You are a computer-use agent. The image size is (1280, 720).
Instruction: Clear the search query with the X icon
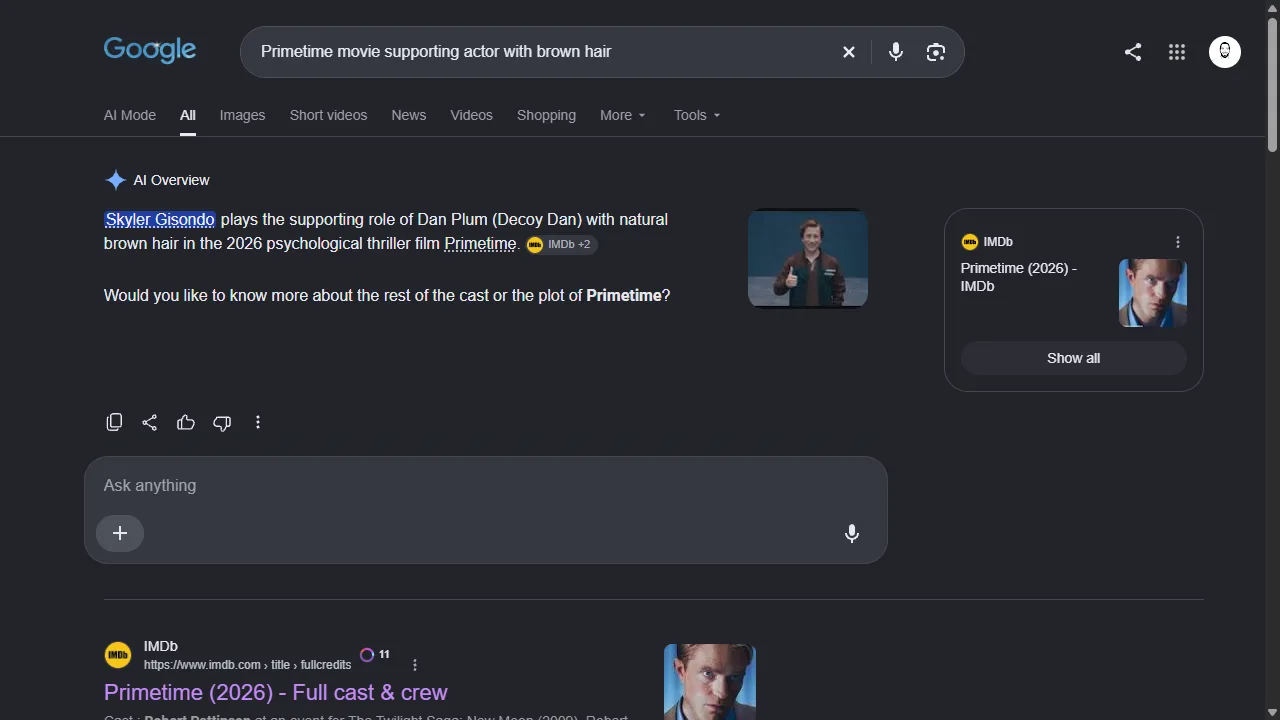(x=849, y=52)
